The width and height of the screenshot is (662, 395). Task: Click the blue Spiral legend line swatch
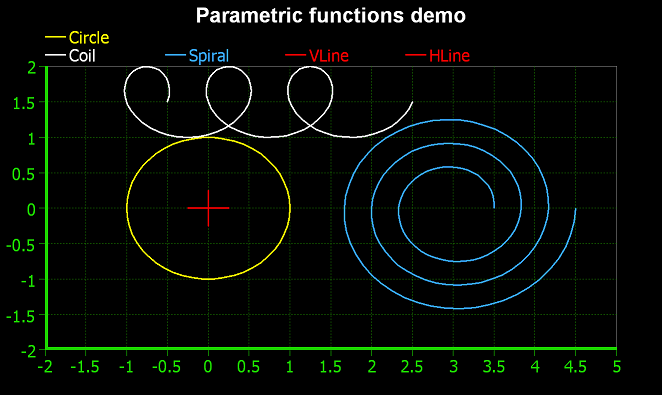175,55
